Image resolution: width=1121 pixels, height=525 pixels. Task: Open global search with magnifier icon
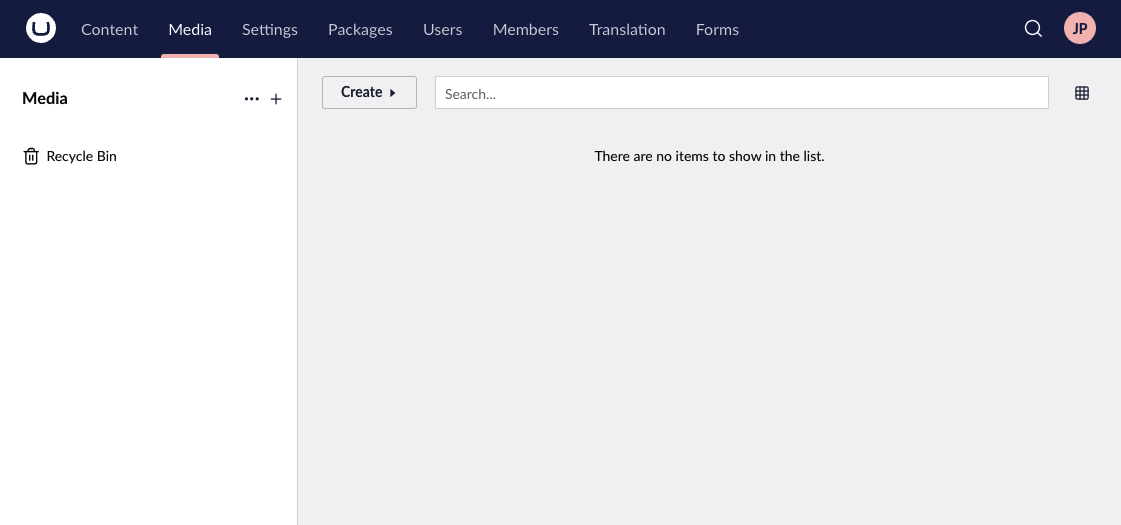tap(1033, 29)
